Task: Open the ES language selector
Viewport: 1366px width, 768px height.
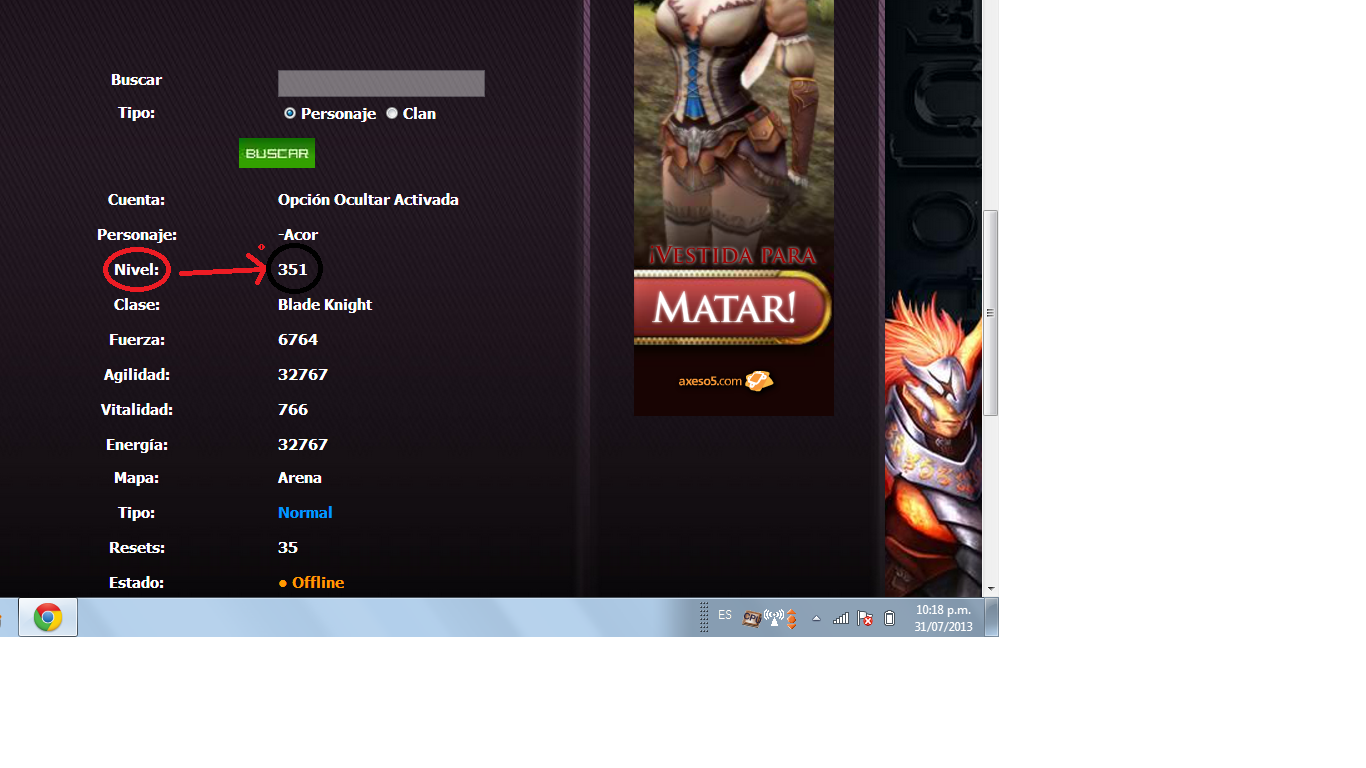Action: [x=725, y=615]
